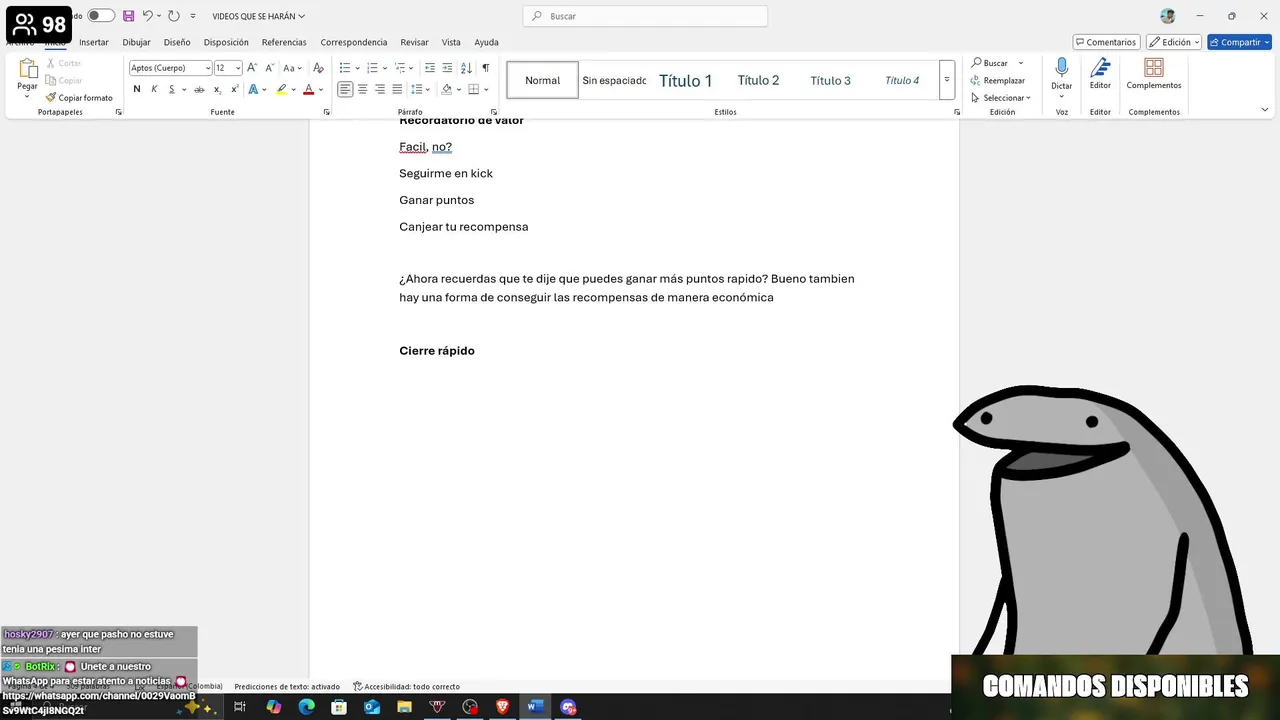
Task: Open the Vista tab
Action: pos(451,42)
